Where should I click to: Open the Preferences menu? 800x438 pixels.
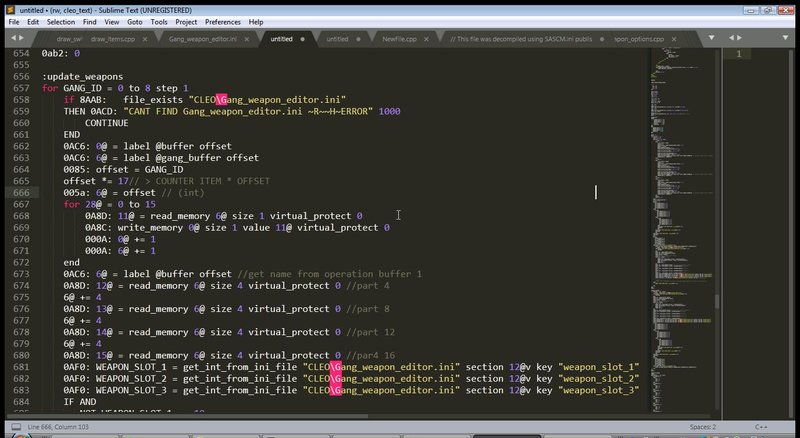222,22
